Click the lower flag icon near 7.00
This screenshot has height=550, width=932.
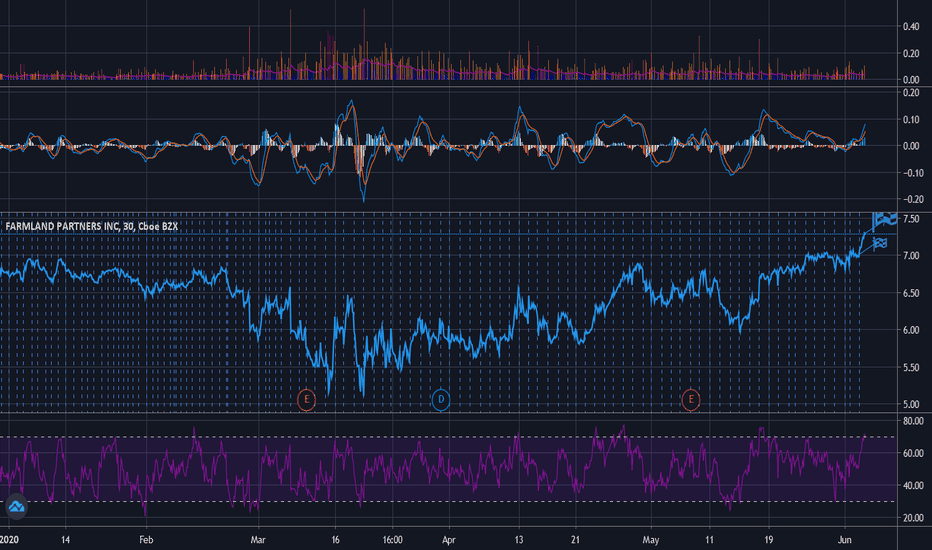point(880,243)
